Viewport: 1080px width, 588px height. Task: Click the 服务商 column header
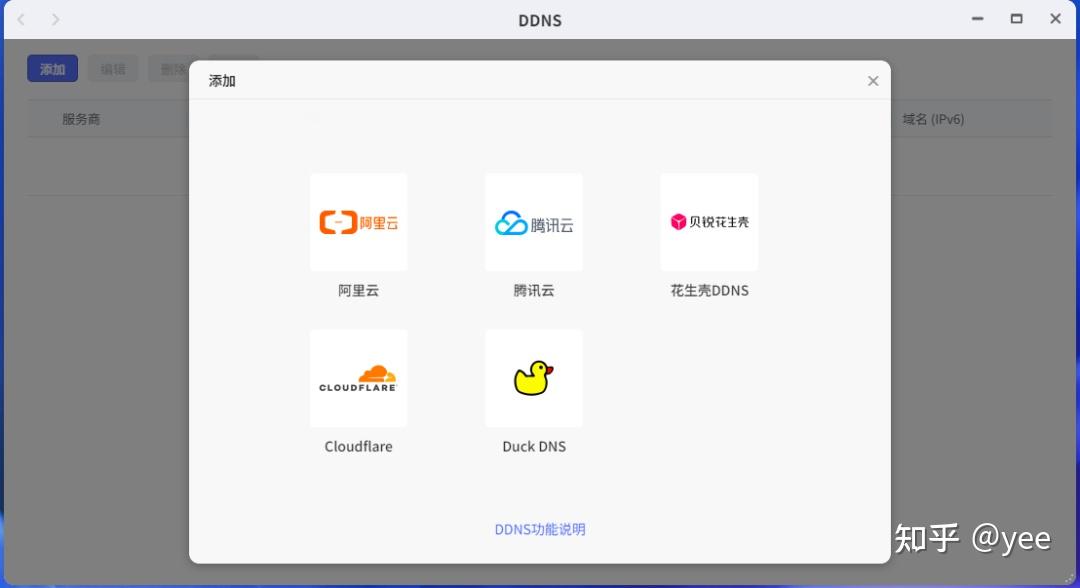[81, 119]
